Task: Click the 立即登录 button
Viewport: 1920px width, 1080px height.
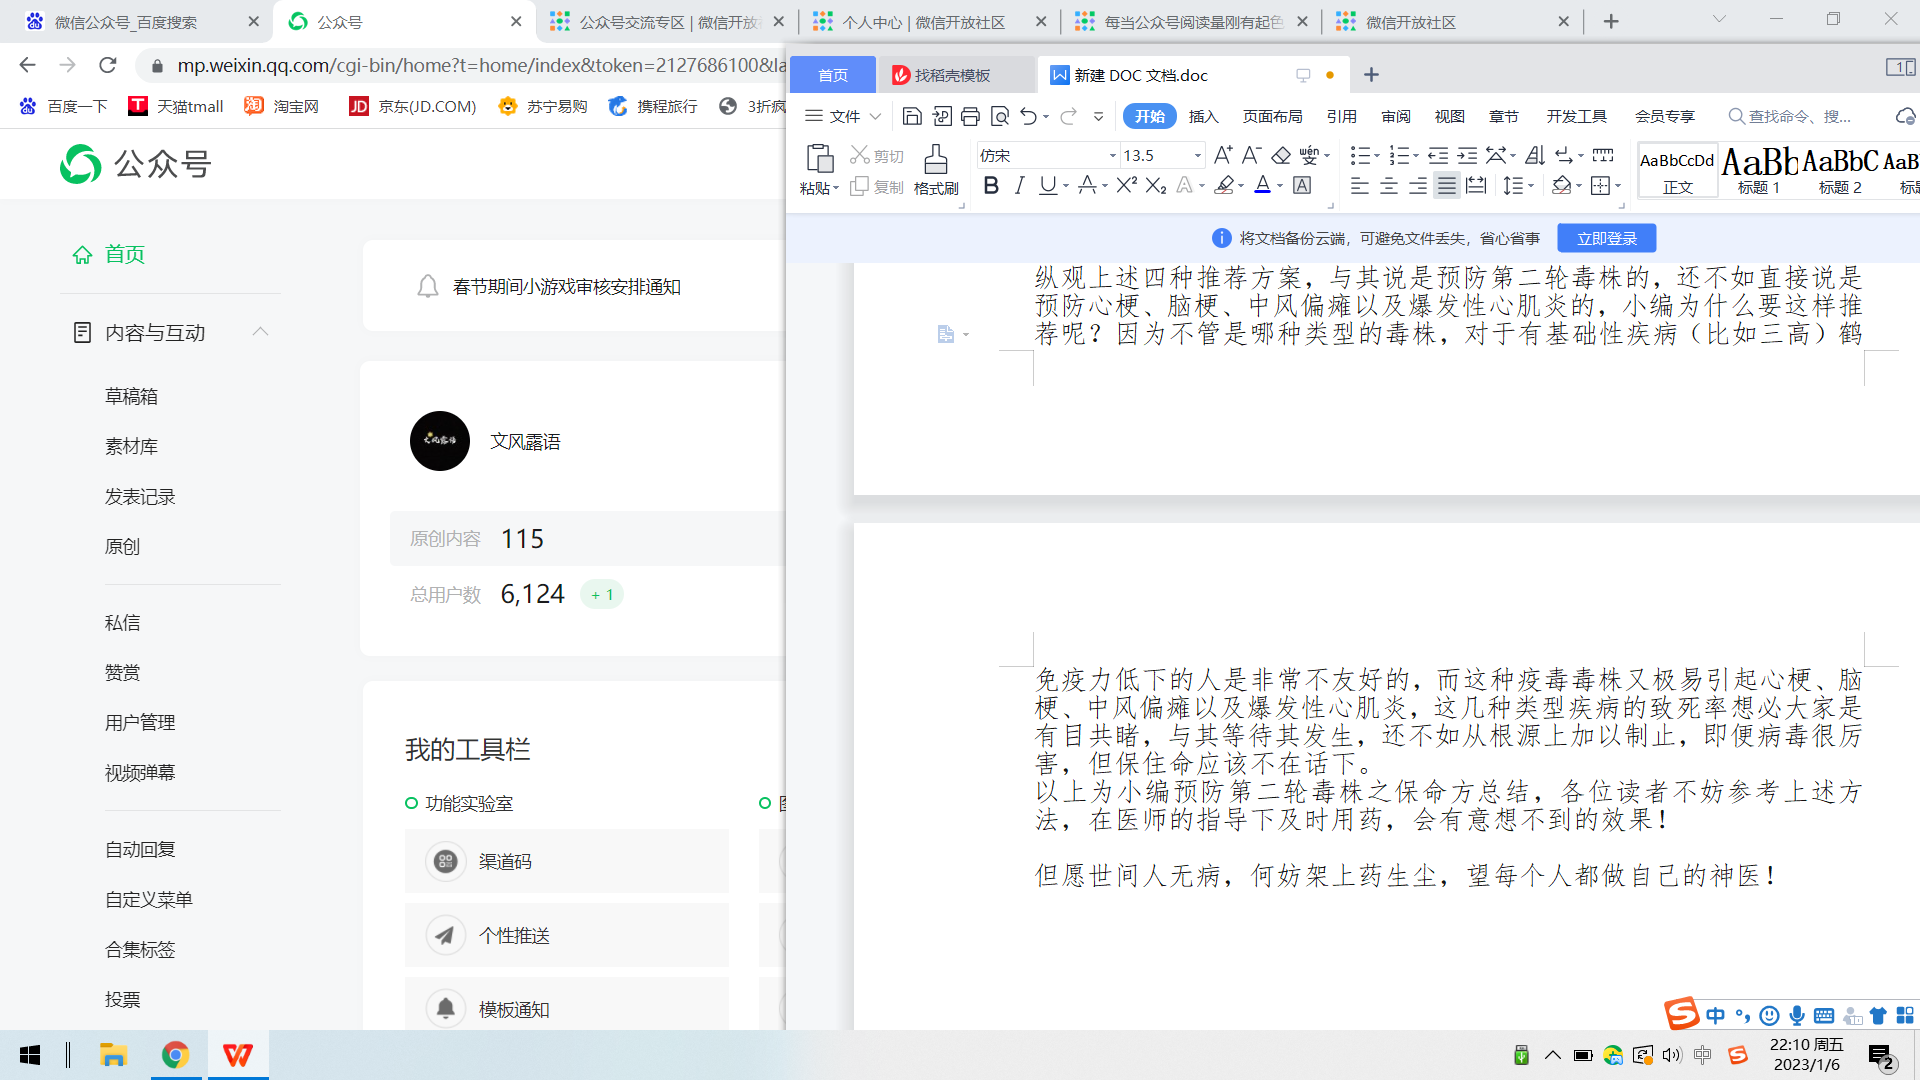Action: coord(1606,238)
